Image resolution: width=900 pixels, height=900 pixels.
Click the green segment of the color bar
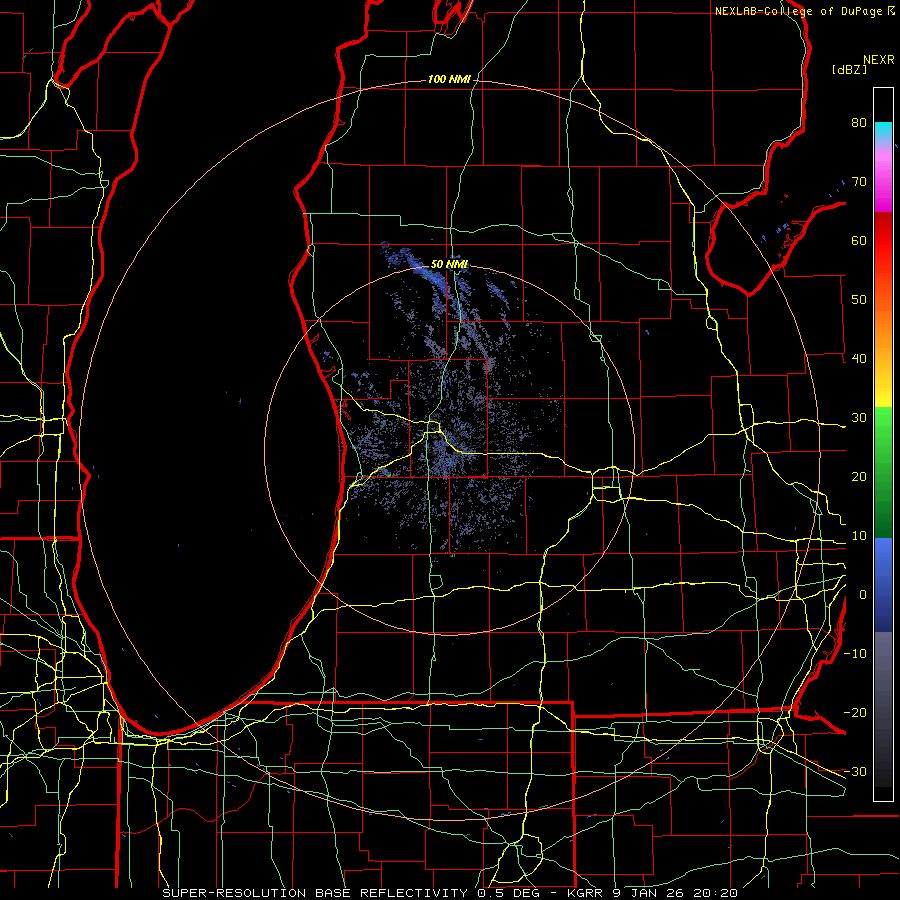883,472
